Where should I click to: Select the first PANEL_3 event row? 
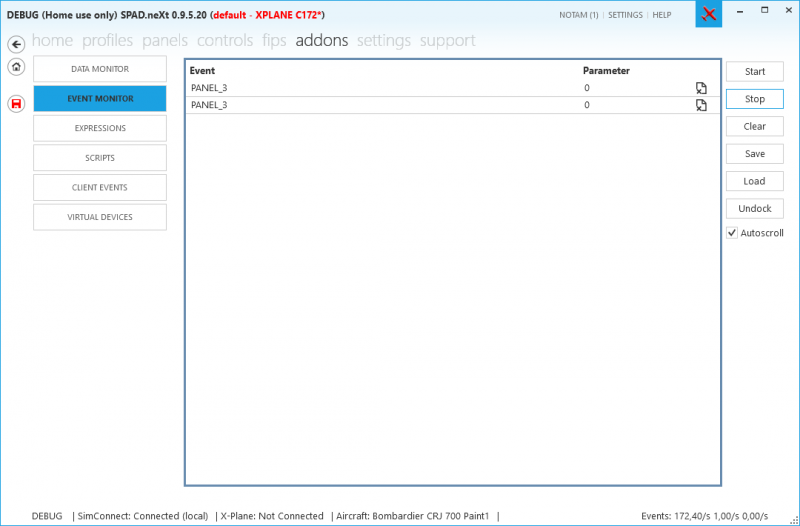453,88
